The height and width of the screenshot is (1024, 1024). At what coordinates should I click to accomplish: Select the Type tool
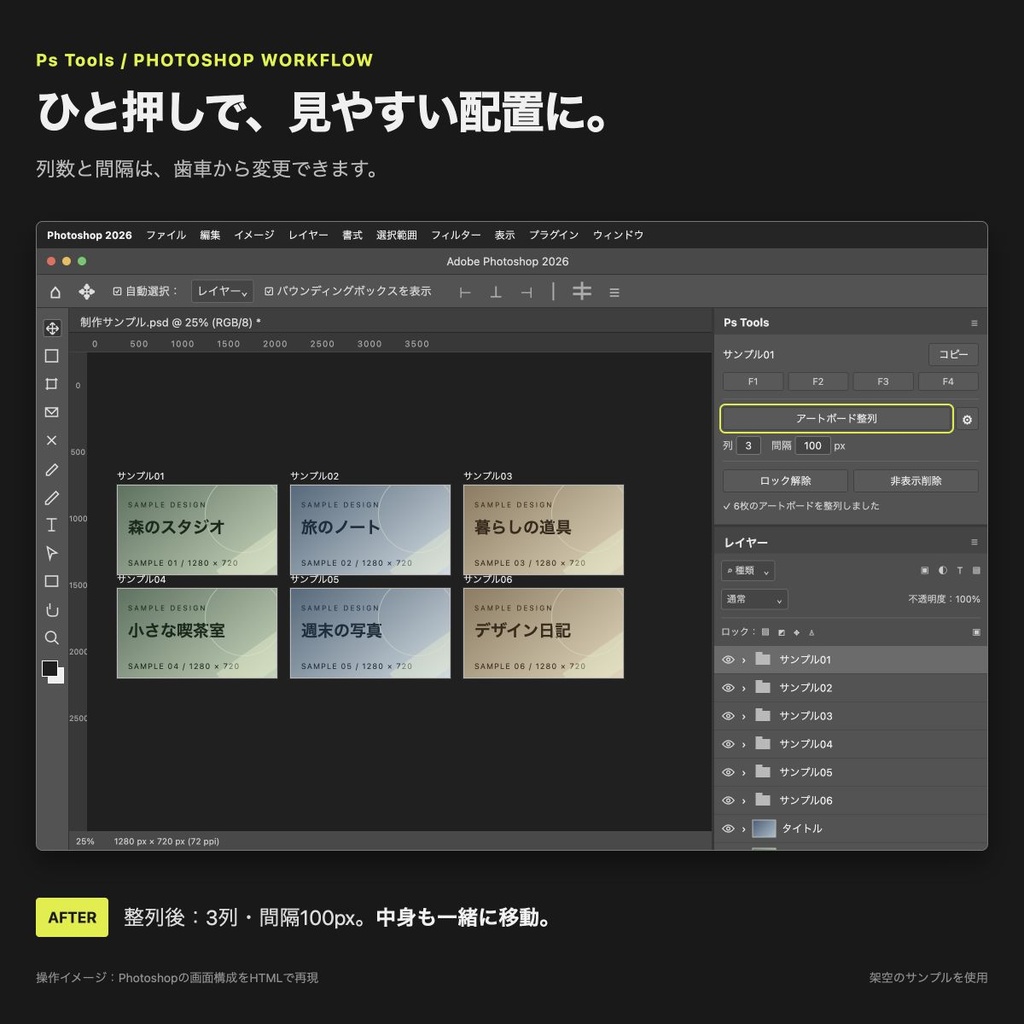pos(52,525)
